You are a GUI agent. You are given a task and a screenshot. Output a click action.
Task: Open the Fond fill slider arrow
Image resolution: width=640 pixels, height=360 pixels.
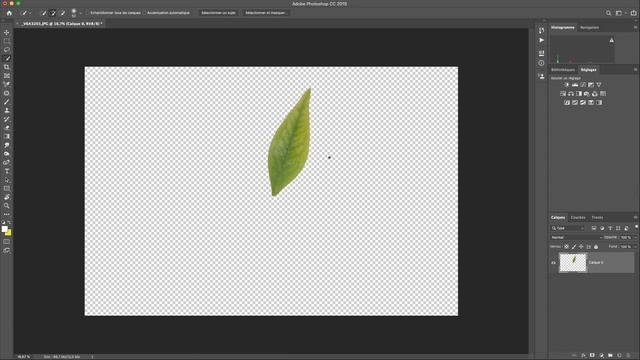tap(635, 247)
